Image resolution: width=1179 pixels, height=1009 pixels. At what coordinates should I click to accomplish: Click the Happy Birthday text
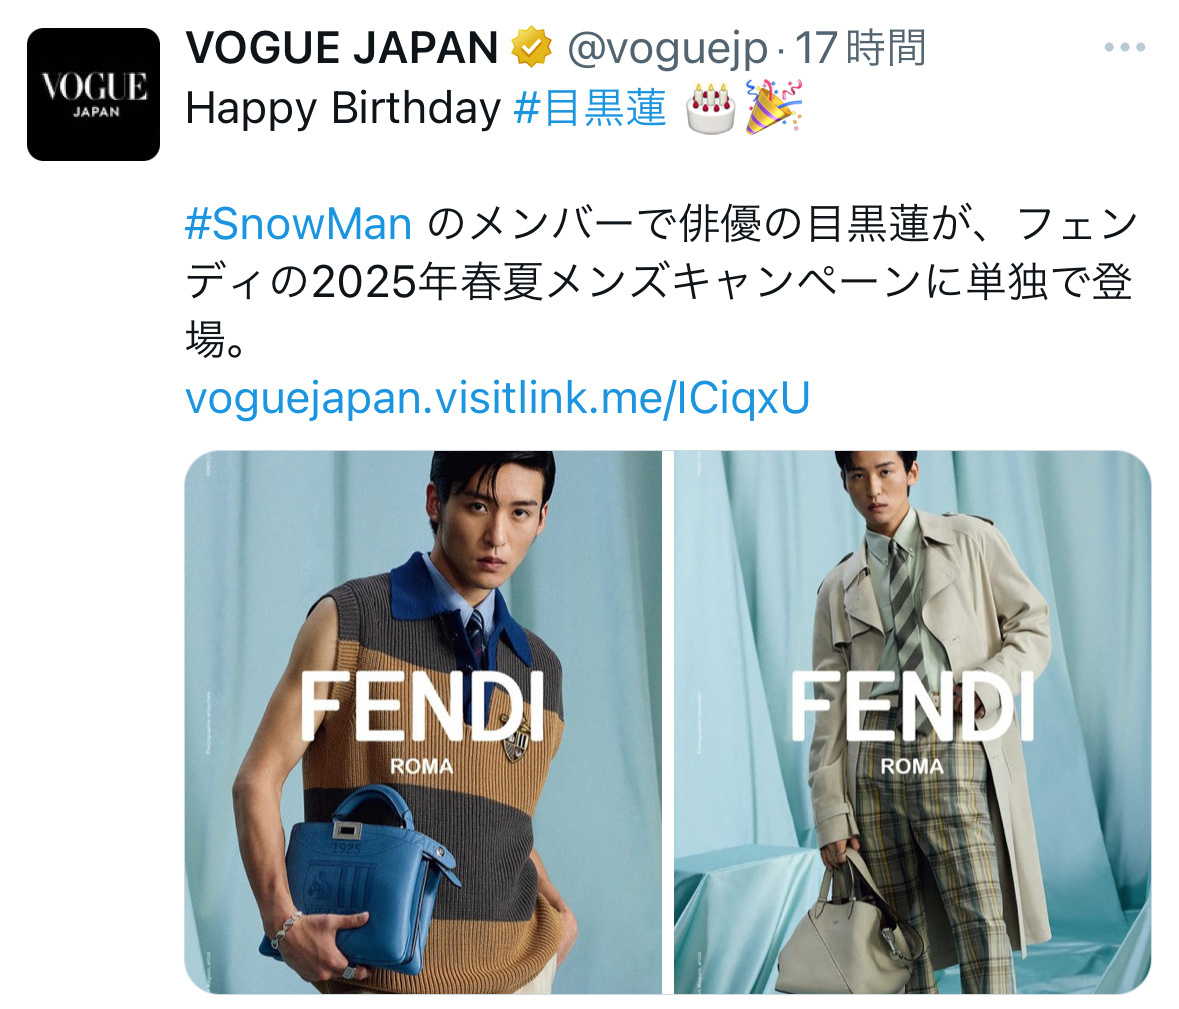pos(343,108)
